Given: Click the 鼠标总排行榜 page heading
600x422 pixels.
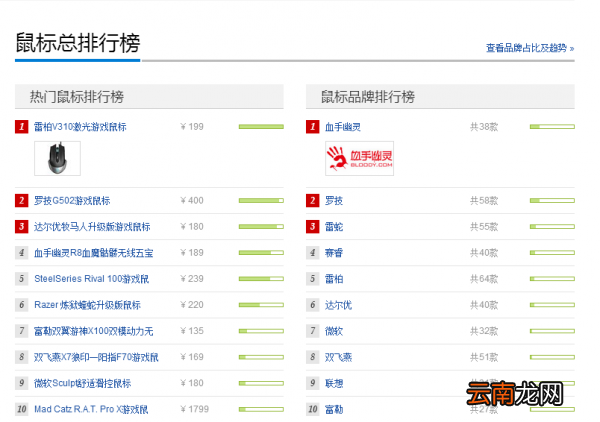Looking at the screenshot, I should coord(78,43).
